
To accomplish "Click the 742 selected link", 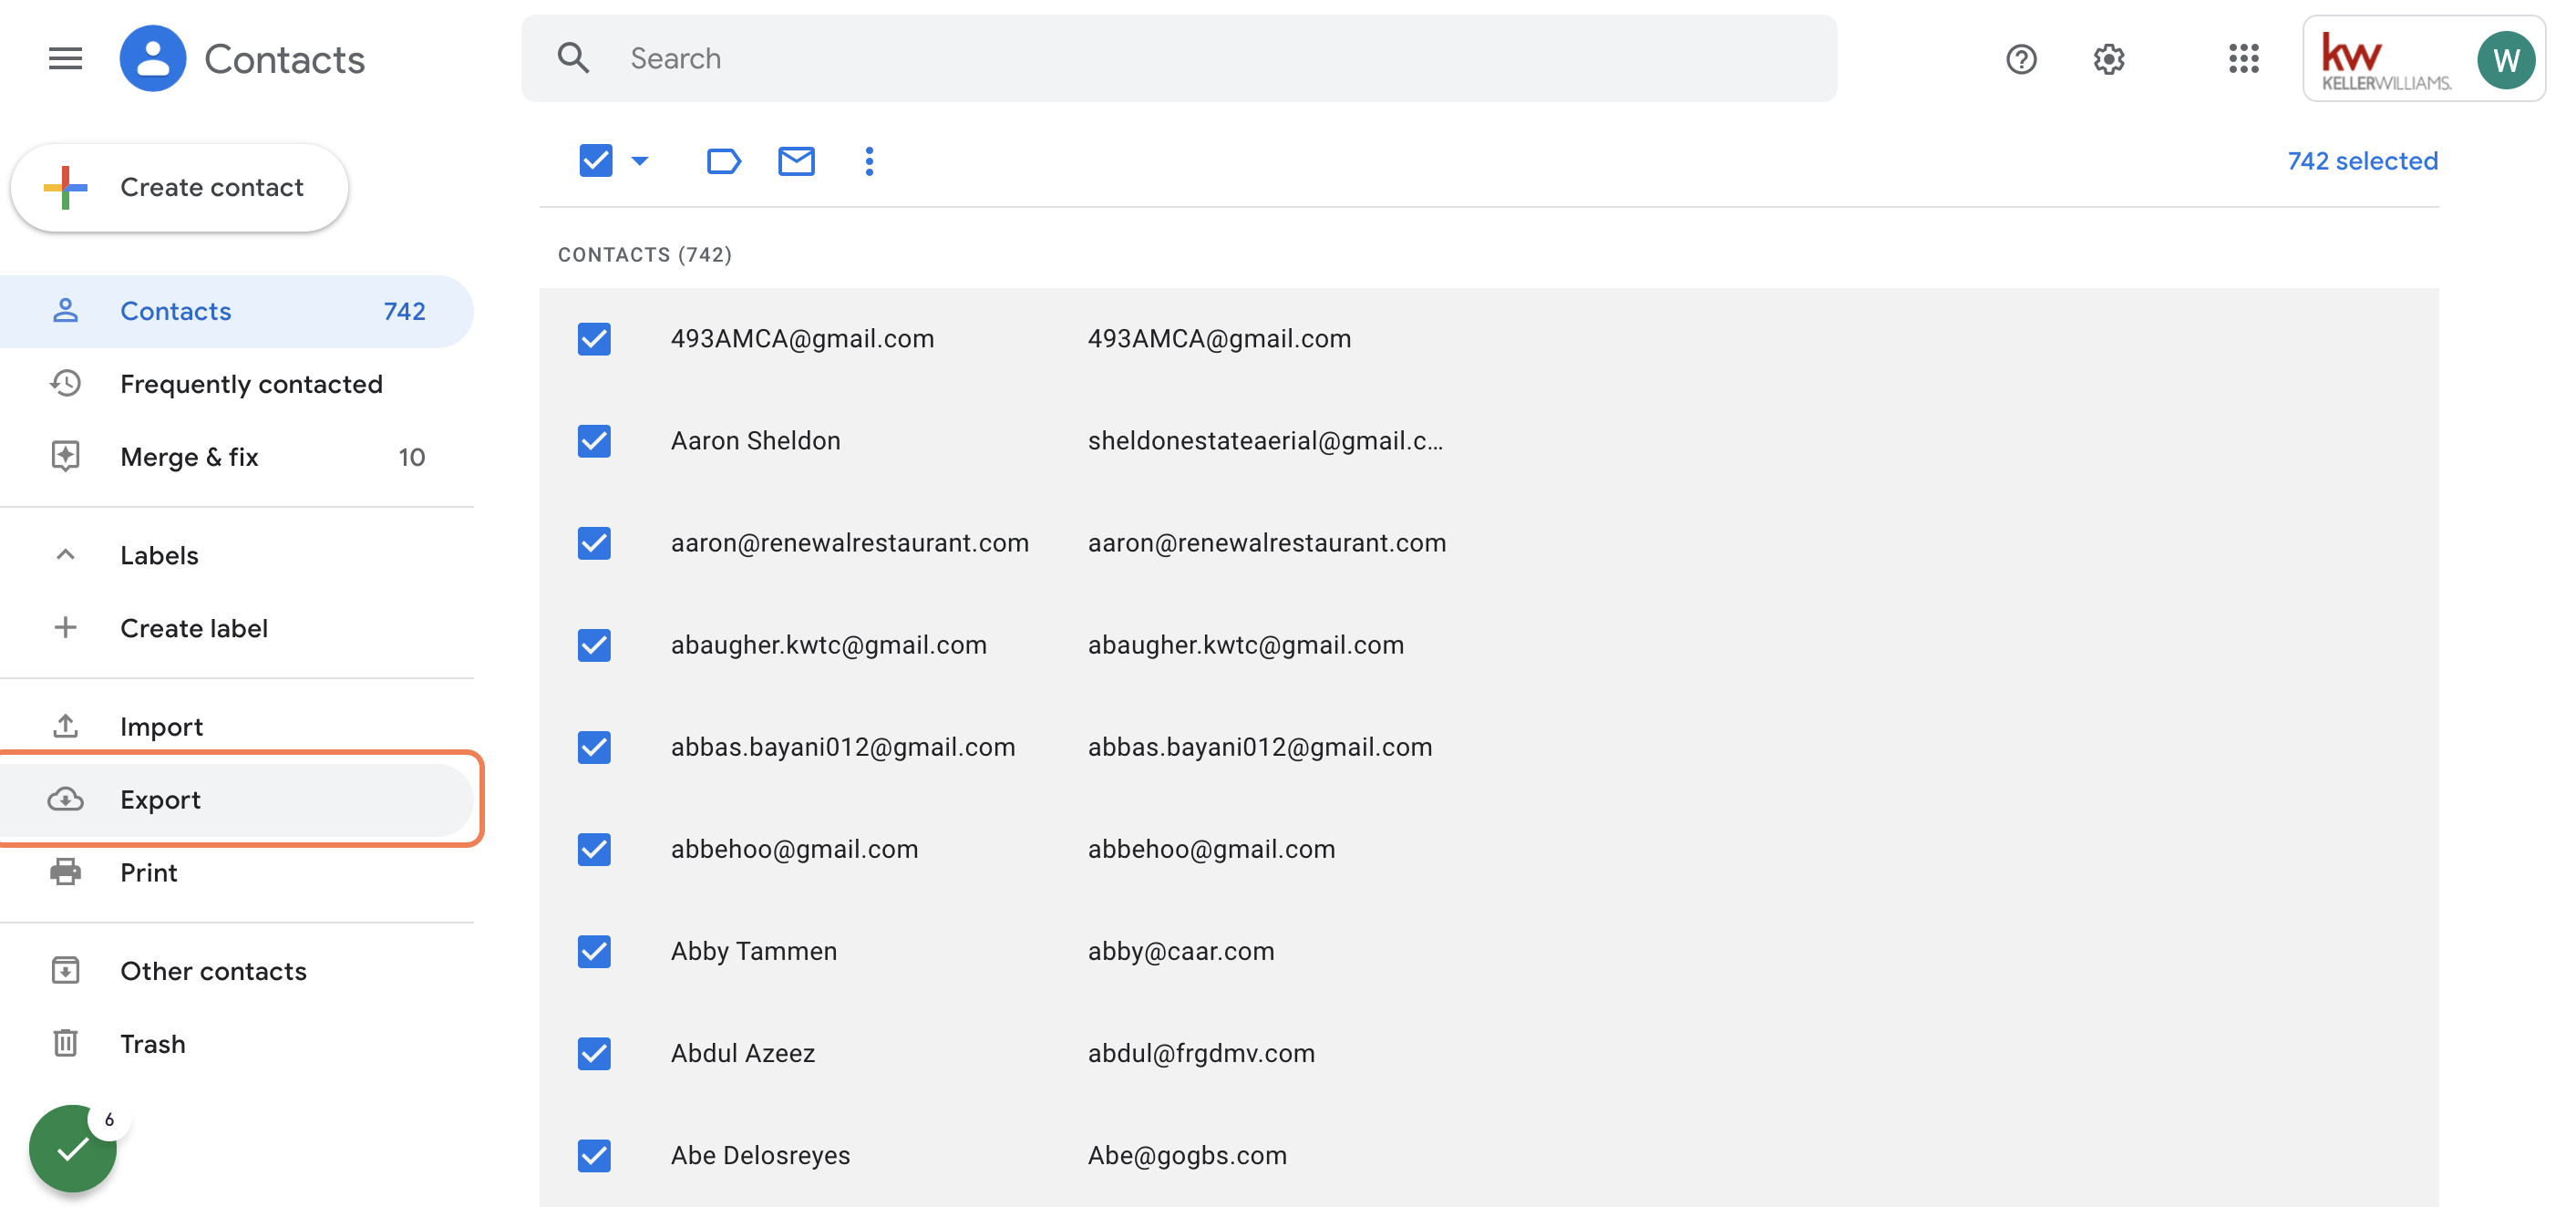I will (2362, 160).
